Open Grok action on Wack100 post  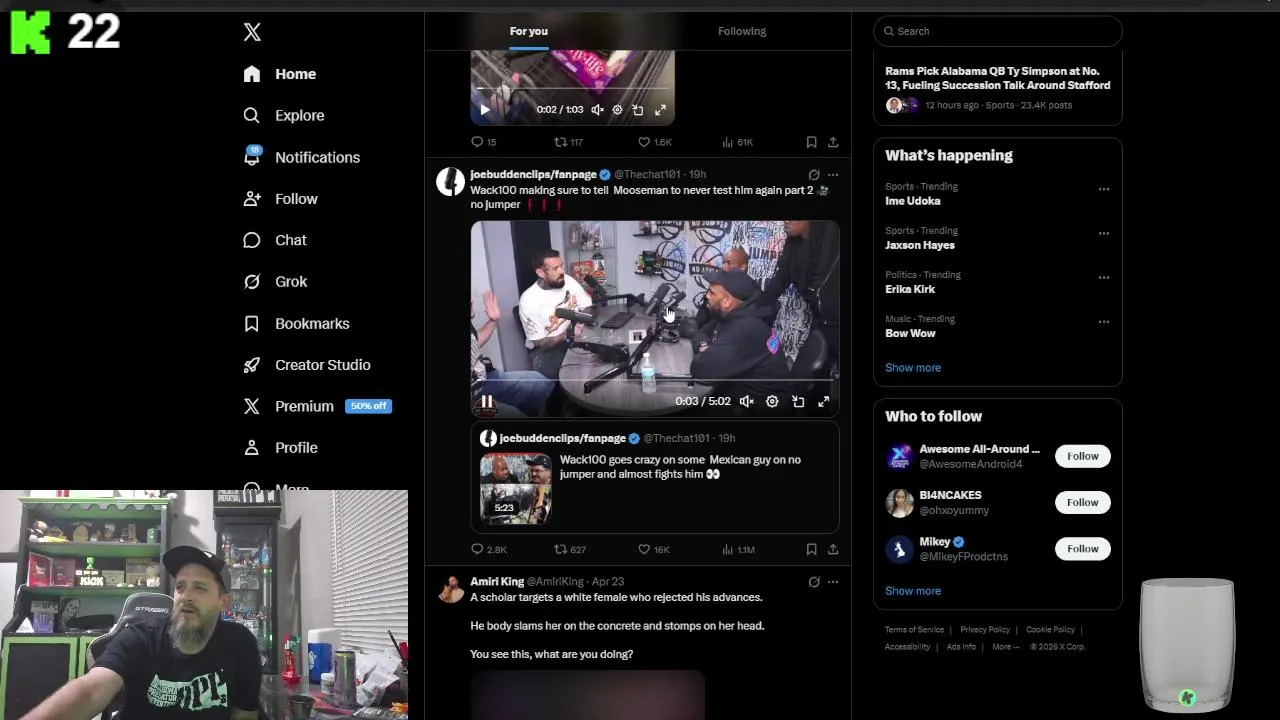coord(814,174)
